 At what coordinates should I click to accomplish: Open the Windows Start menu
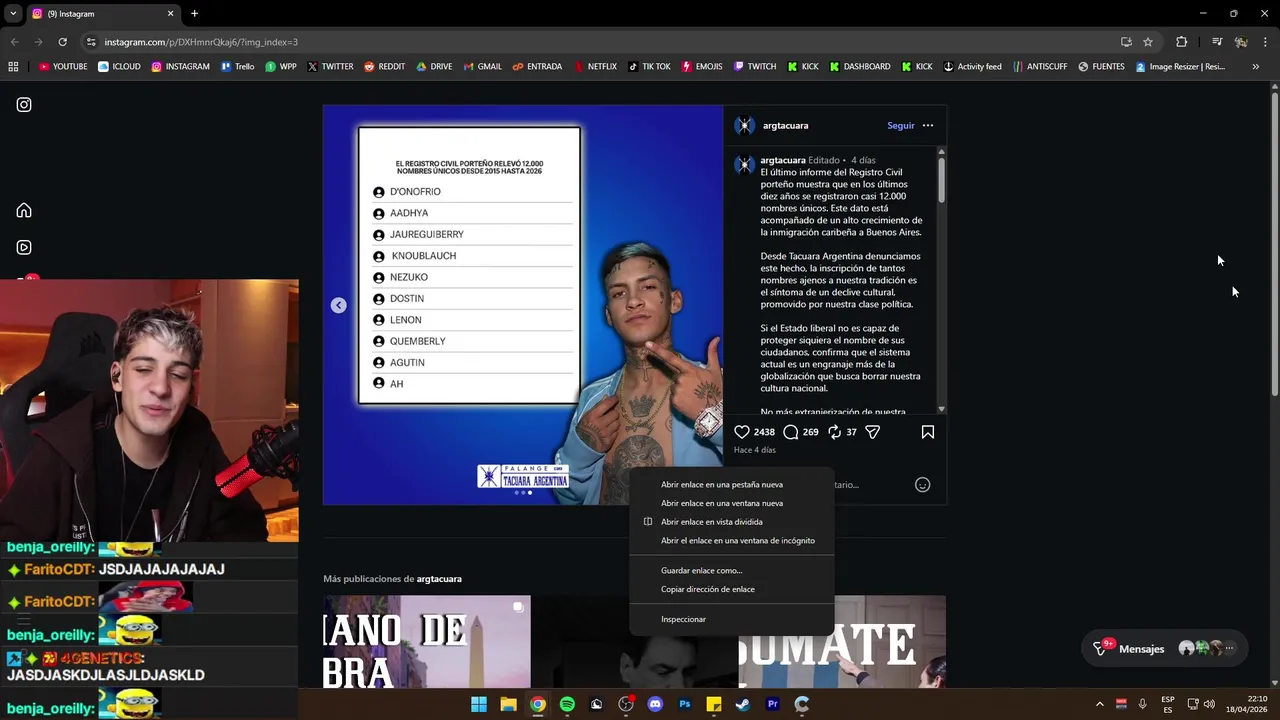click(x=479, y=704)
